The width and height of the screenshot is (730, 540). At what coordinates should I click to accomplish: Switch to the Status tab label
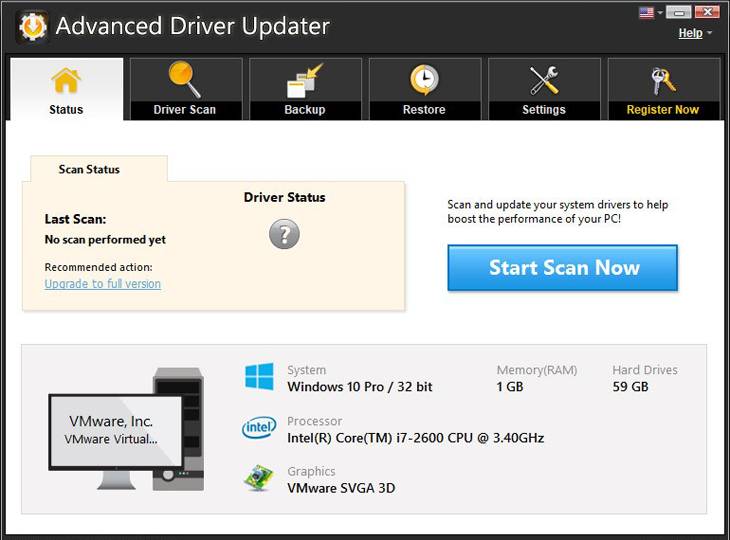click(x=66, y=110)
